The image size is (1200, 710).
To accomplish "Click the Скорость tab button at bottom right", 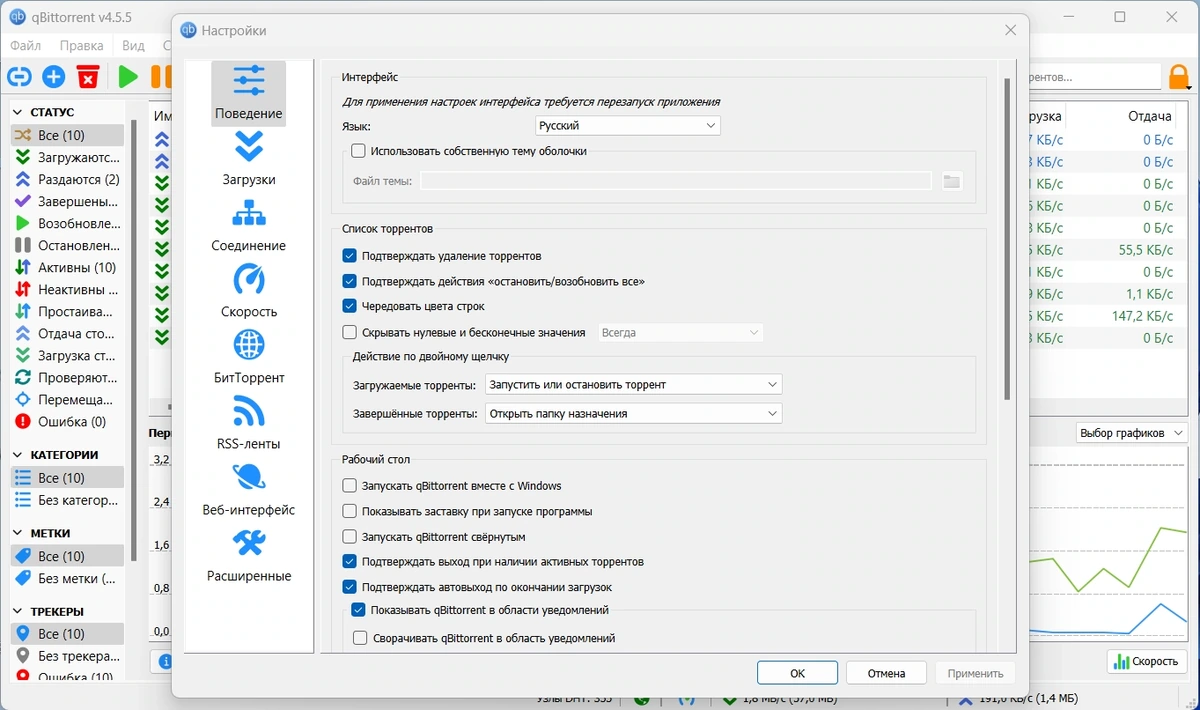I will click(1147, 661).
